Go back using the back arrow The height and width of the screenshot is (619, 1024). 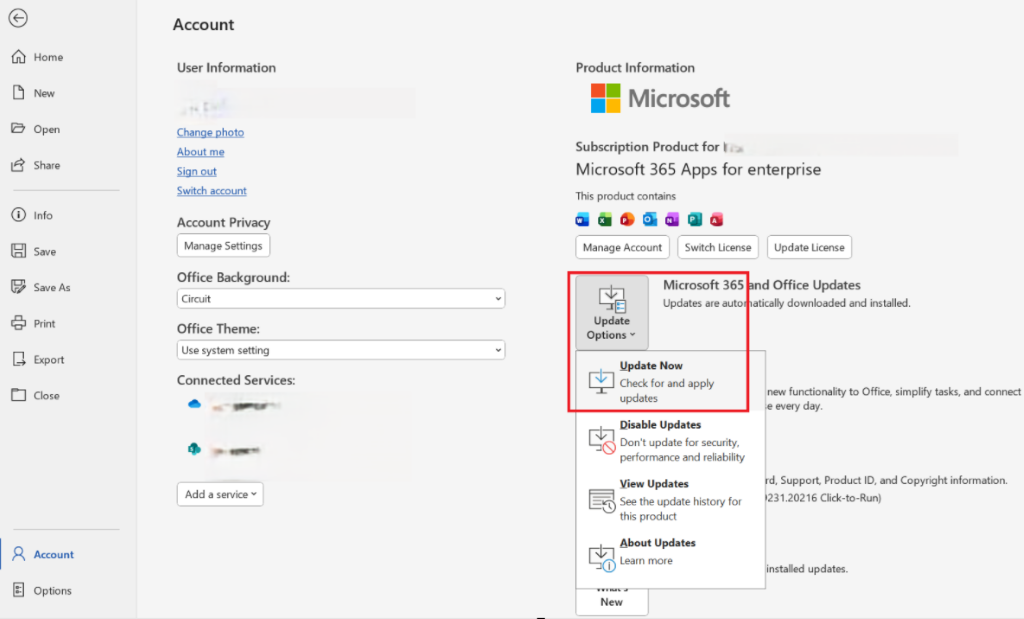point(18,18)
